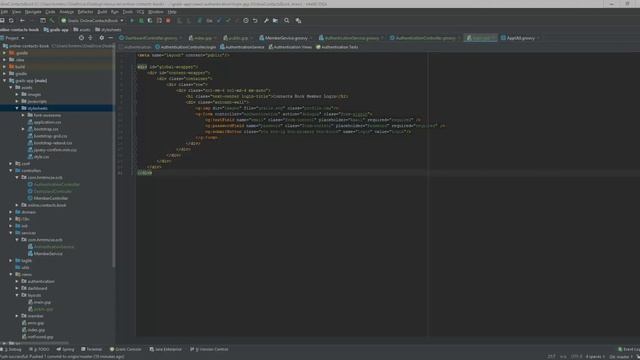
Task: Open the Terminal tool window
Action: click(x=91, y=349)
